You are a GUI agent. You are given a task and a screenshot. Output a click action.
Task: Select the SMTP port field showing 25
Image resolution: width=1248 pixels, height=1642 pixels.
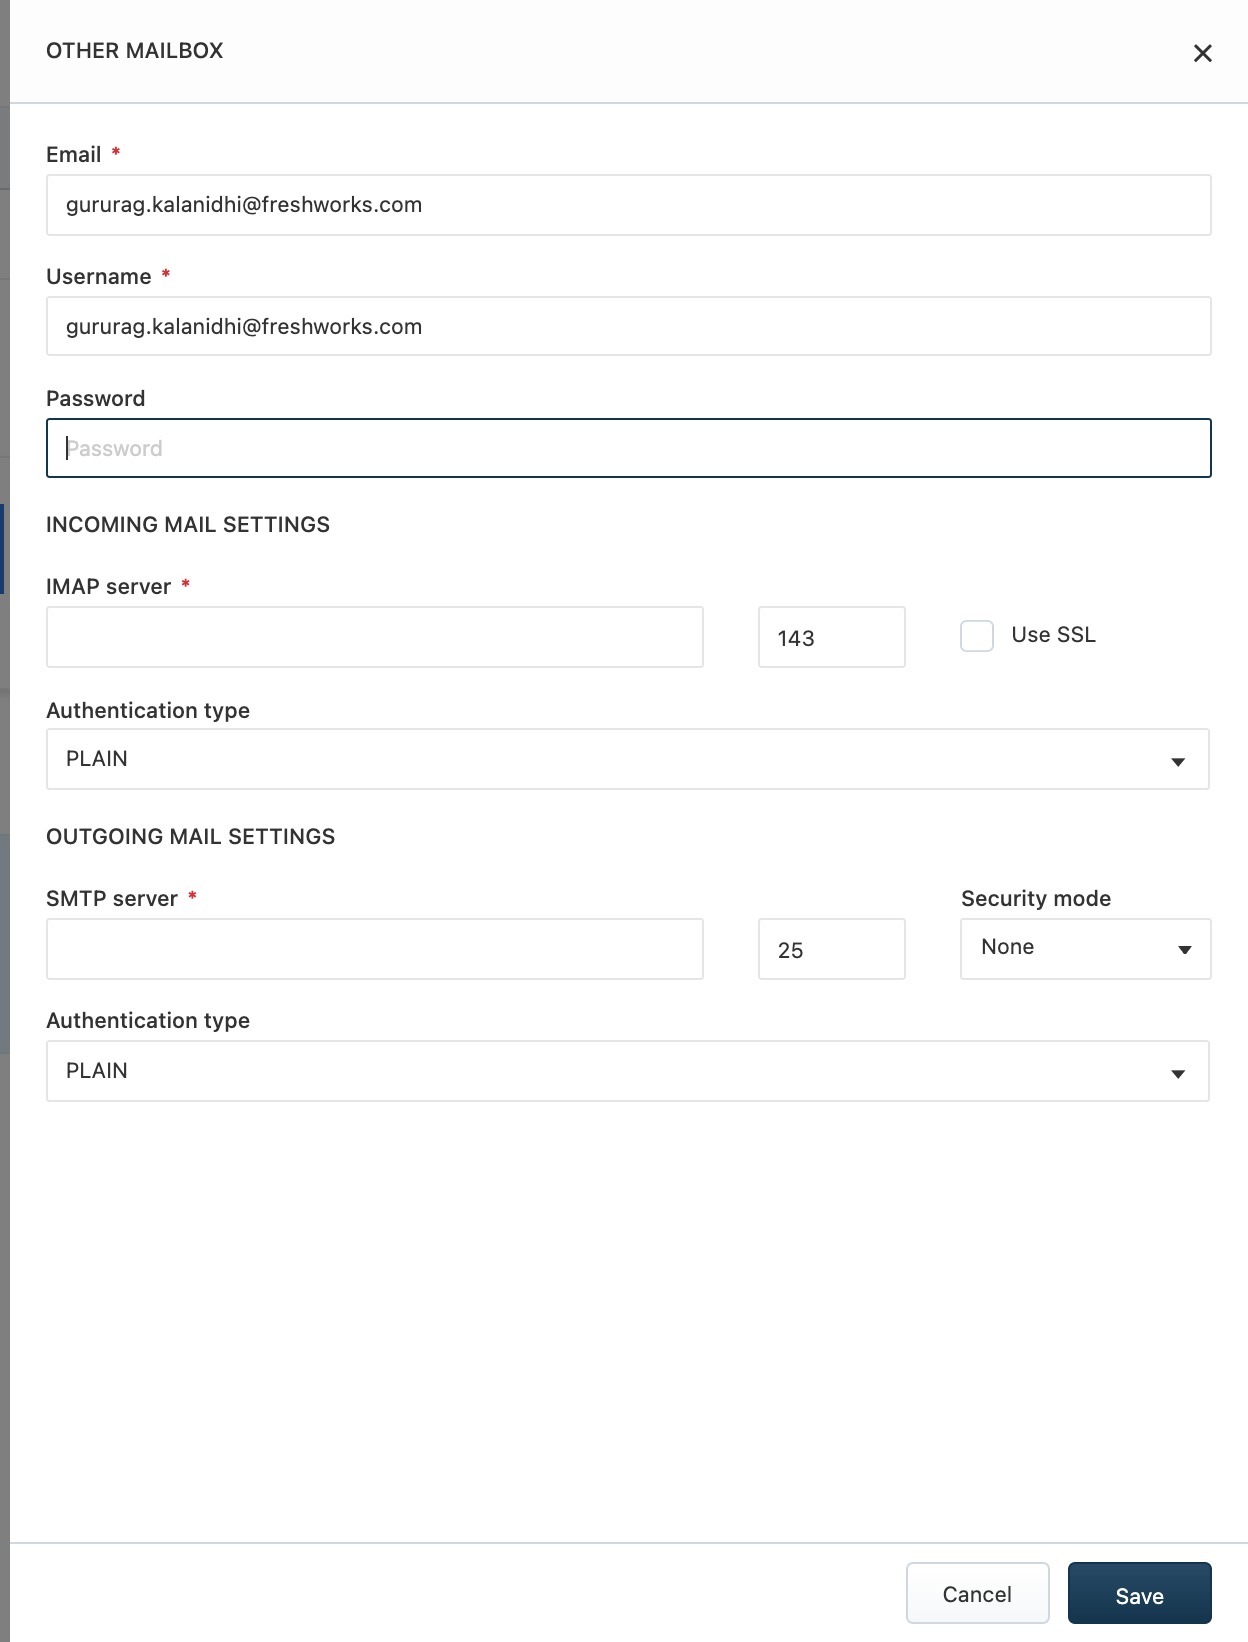pyautogui.click(x=832, y=949)
